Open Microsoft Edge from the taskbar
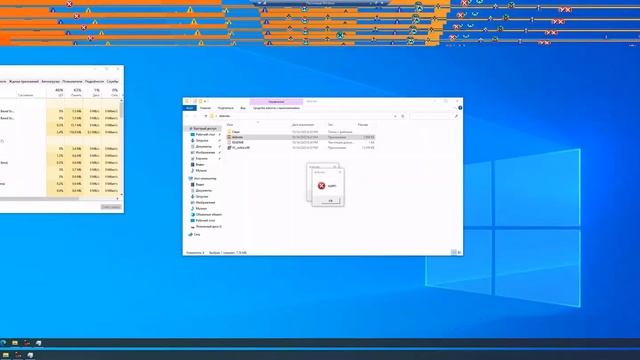Viewport: 640px width, 360px height. 3,343
